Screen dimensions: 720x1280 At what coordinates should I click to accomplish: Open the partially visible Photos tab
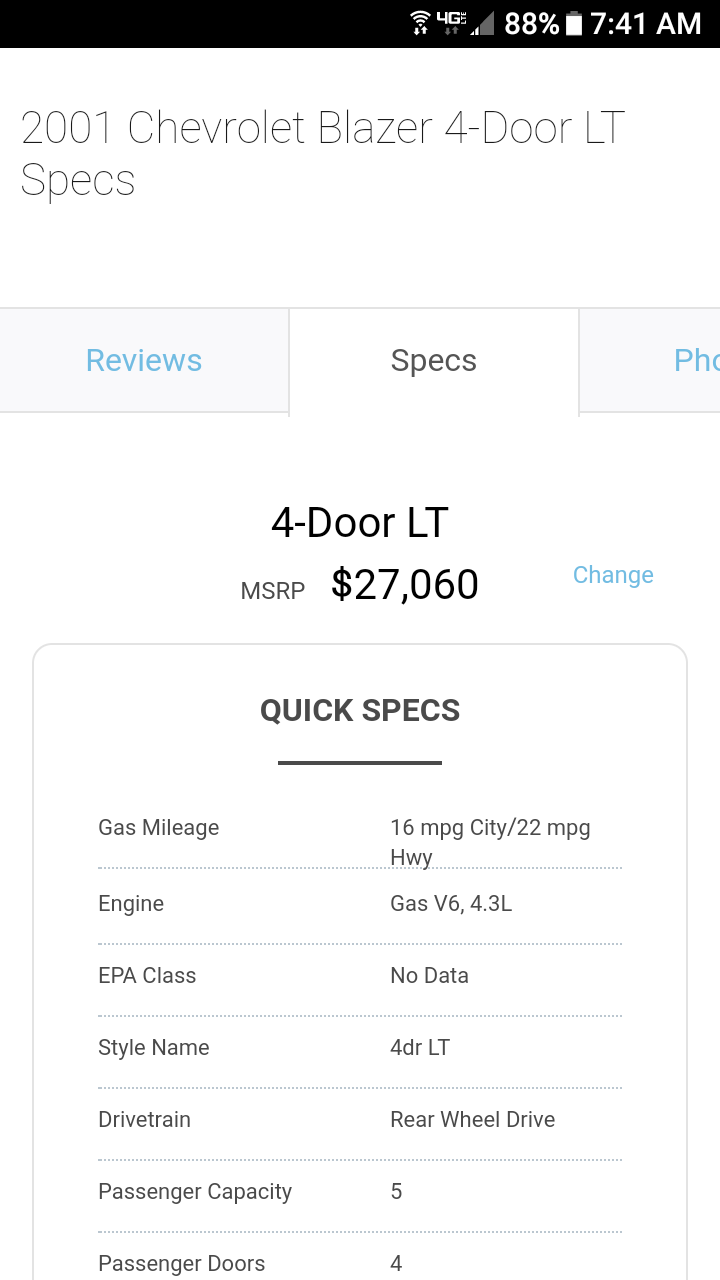pos(695,361)
